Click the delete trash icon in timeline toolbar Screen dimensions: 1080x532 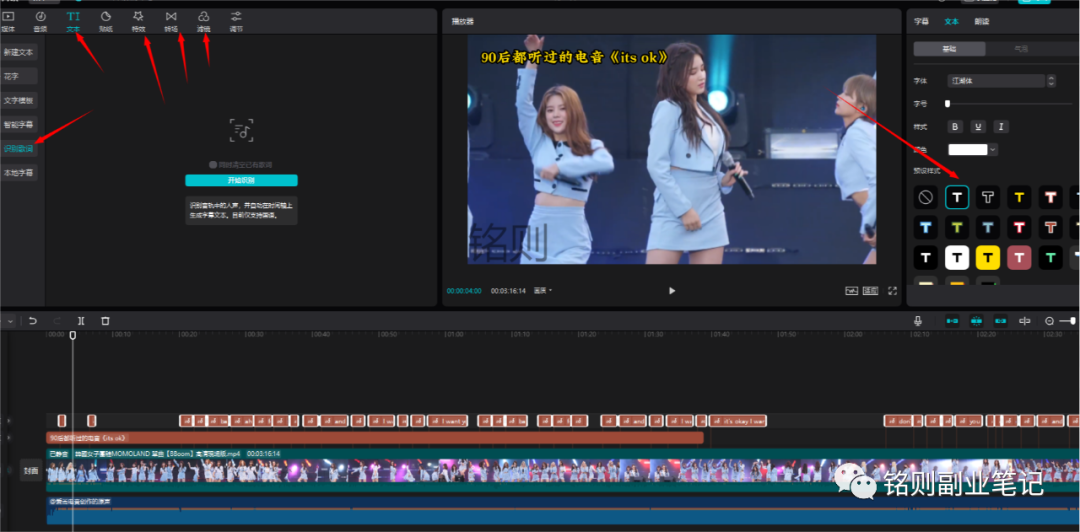pos(106,321)
